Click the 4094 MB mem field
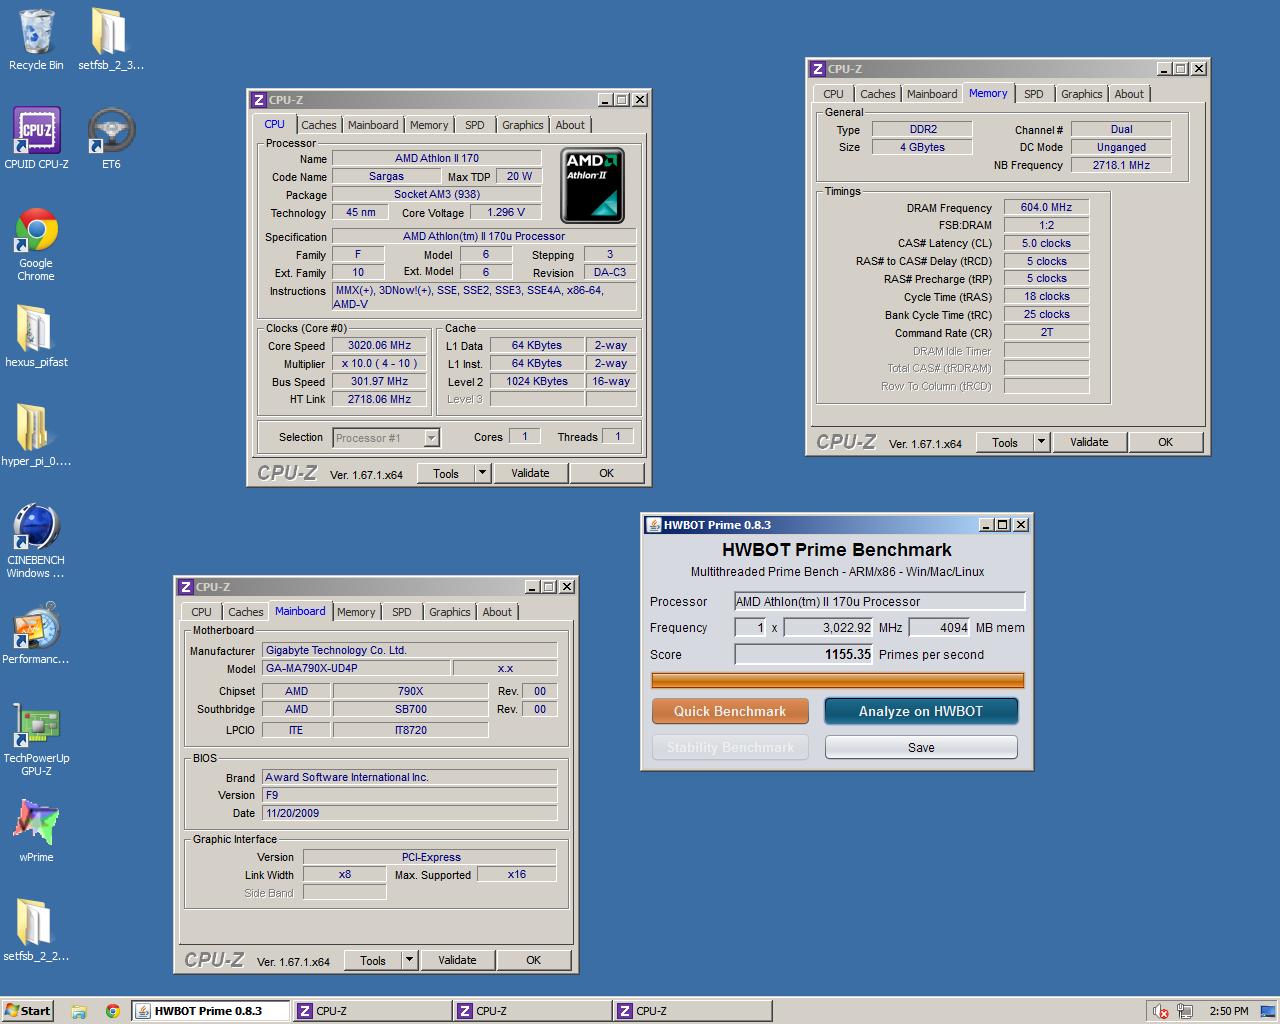Screen dimensions: 1280x1024 (x=940, y=628)
